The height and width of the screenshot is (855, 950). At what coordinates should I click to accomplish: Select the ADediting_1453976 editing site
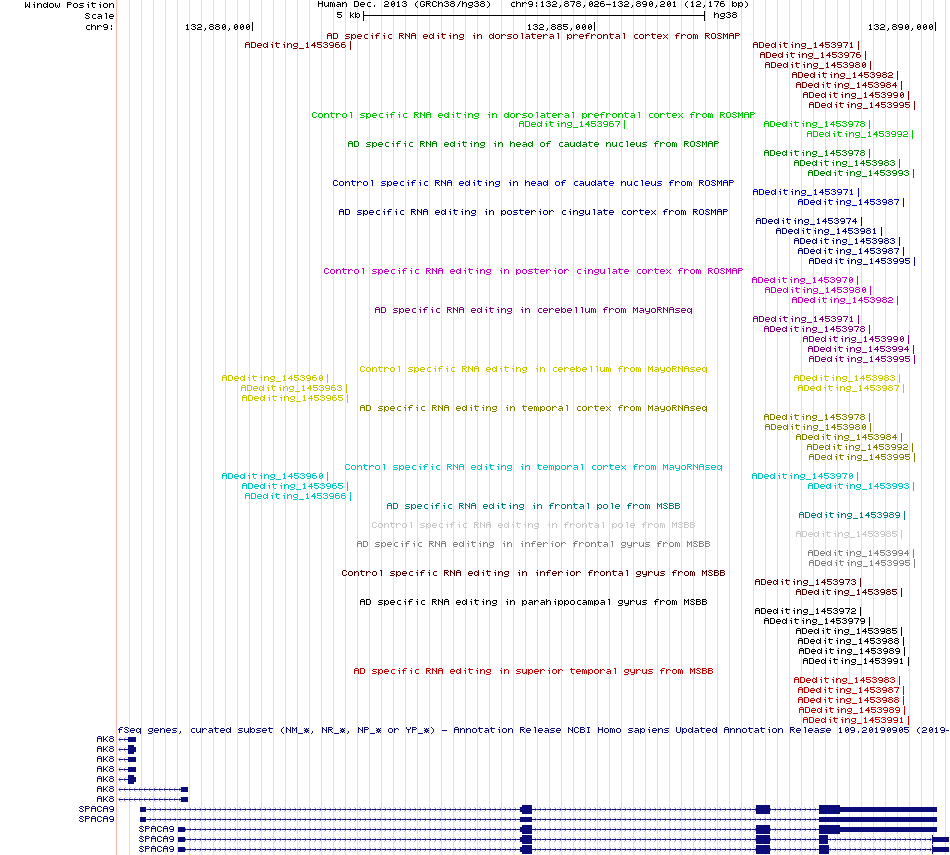(x=813, y=55)
